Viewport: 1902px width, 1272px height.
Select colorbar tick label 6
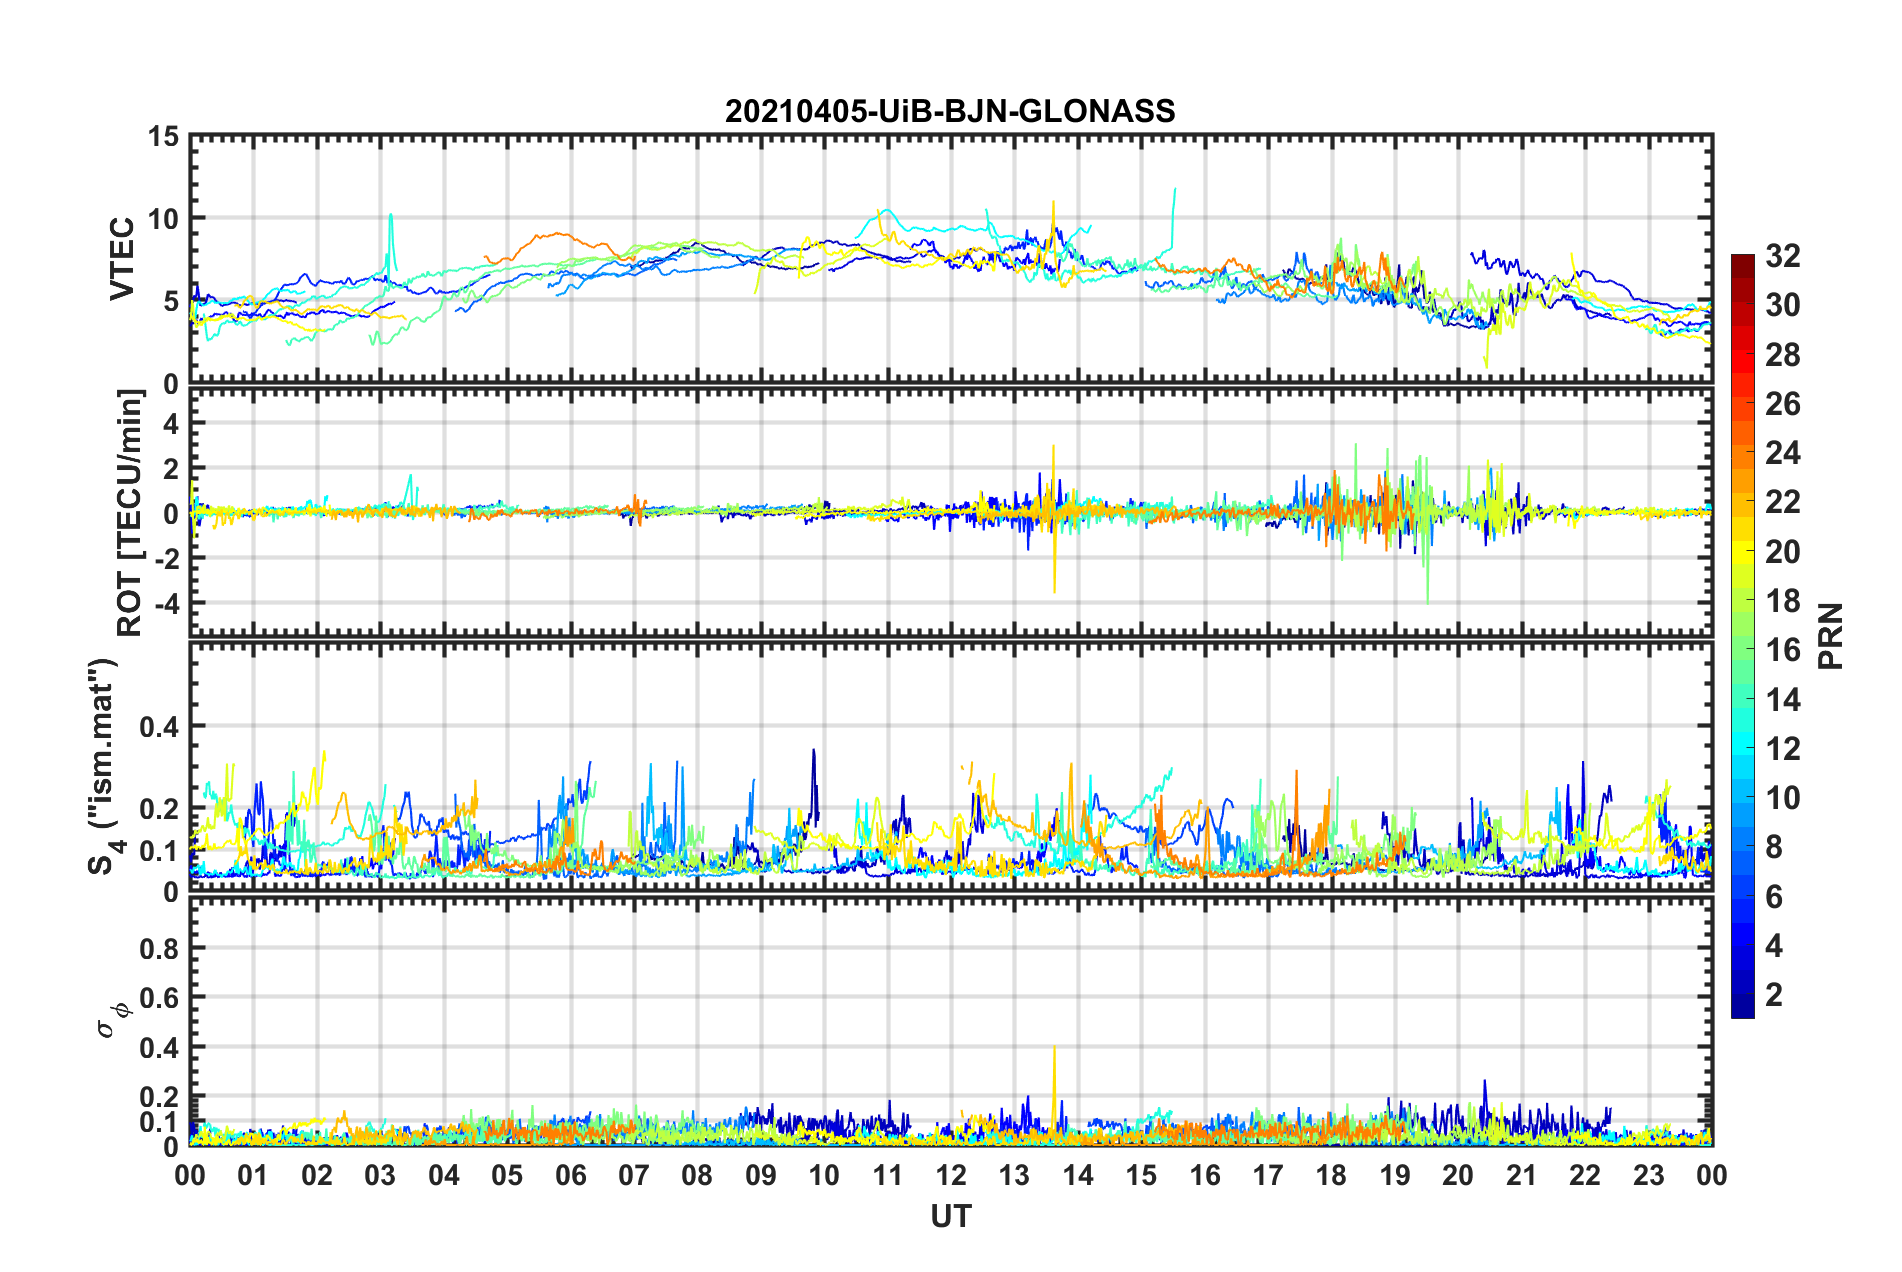(1774, 897)
